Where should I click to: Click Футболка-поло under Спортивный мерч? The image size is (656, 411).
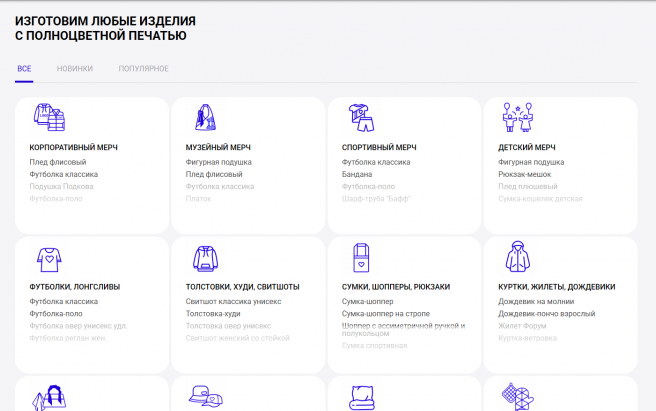click(x=368, y=186)
